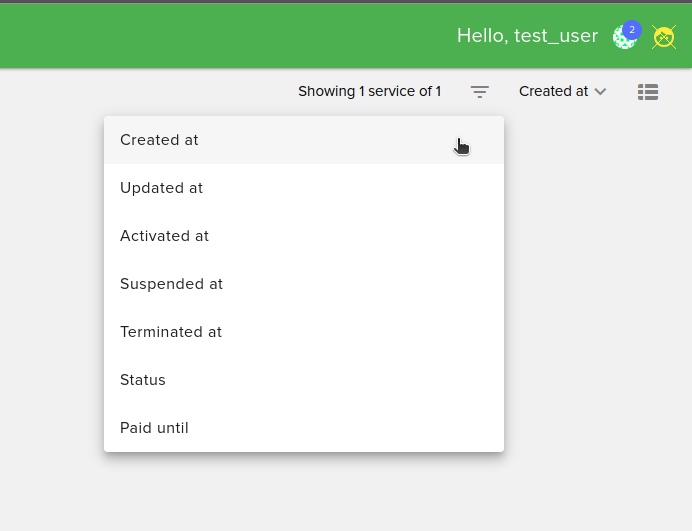Click the Hello, test_user greeting
692x531 pixels.
(x=527, y=36)
